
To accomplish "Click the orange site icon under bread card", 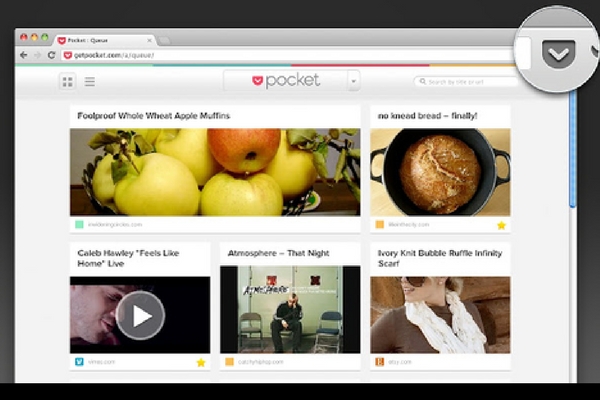I will [380, 224].
